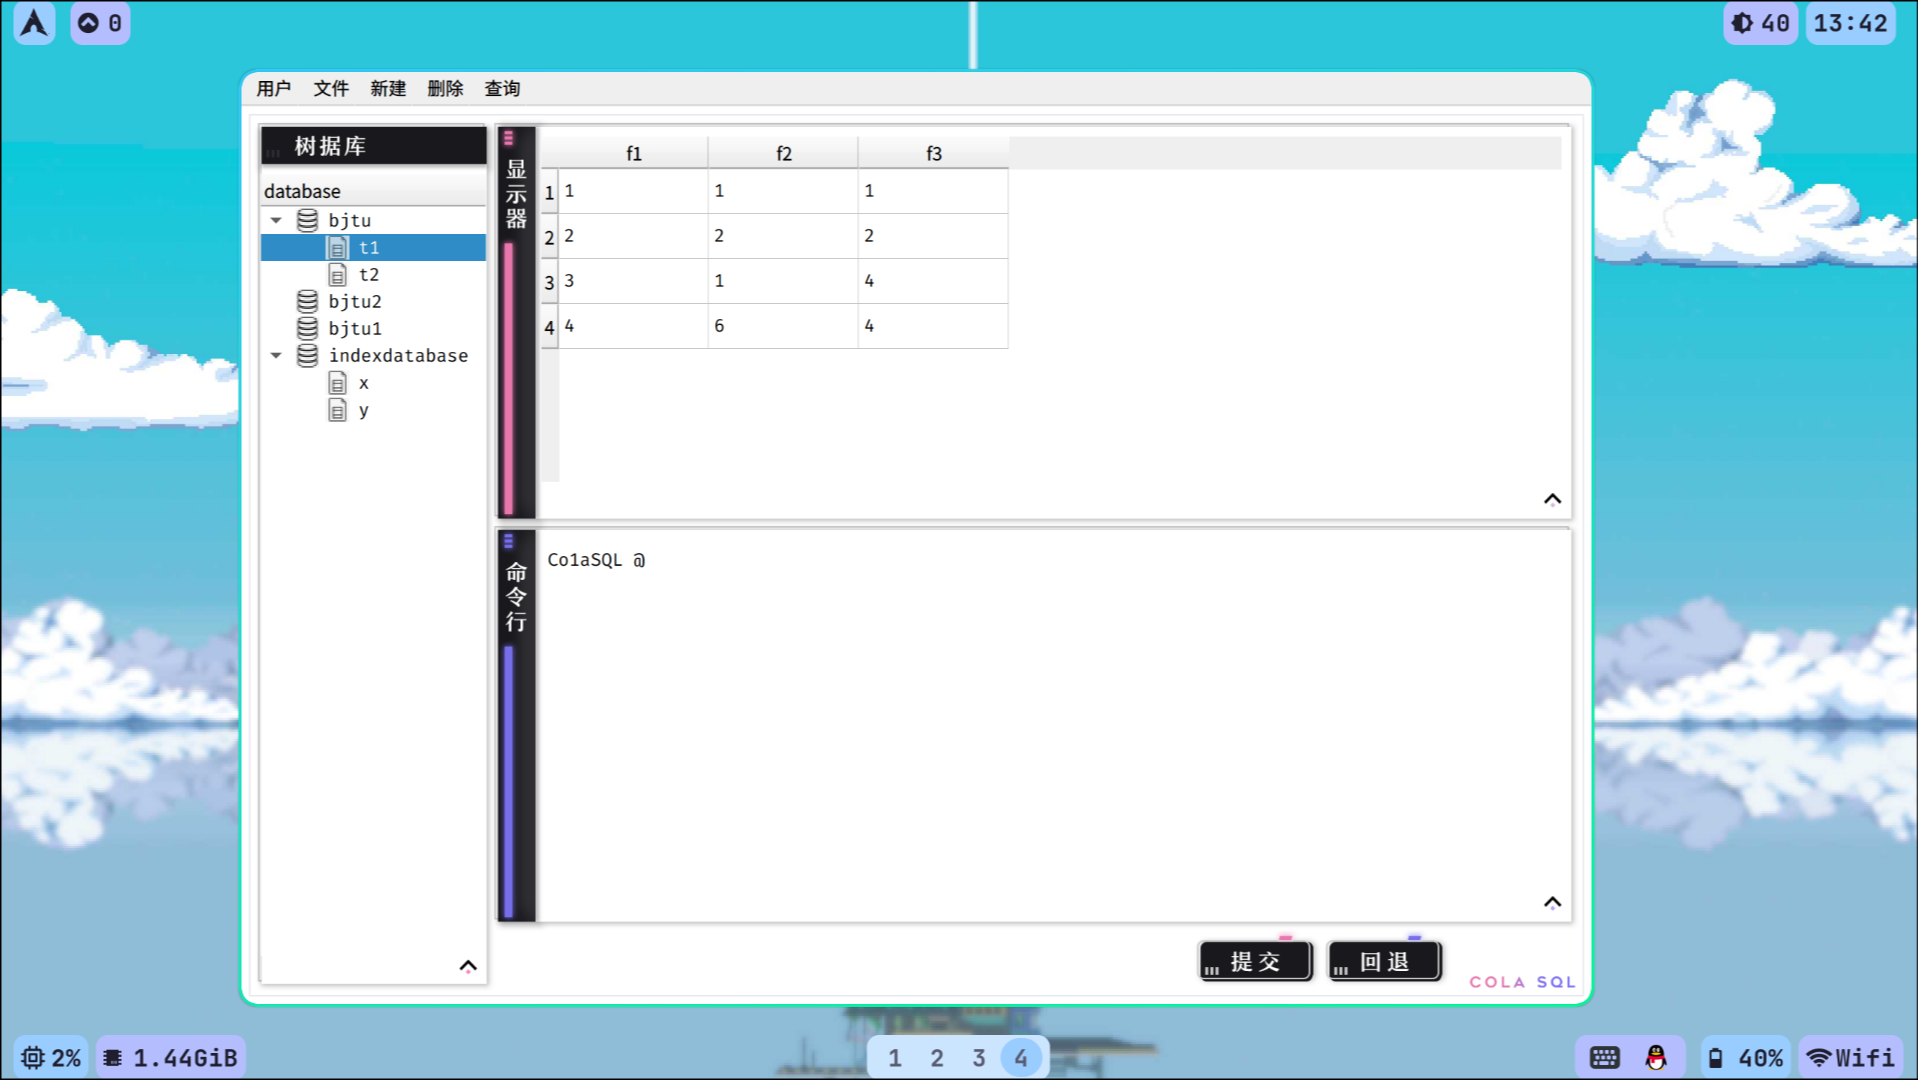
Task: Click the t1 table file icon
Action: pyautogui.click(x=338, y=247)
